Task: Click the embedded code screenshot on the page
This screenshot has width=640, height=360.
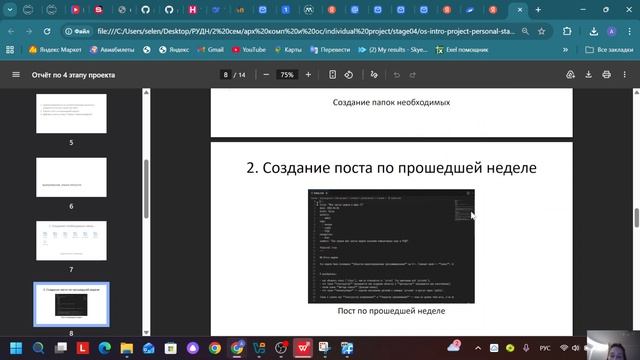Action: (391, 246)
